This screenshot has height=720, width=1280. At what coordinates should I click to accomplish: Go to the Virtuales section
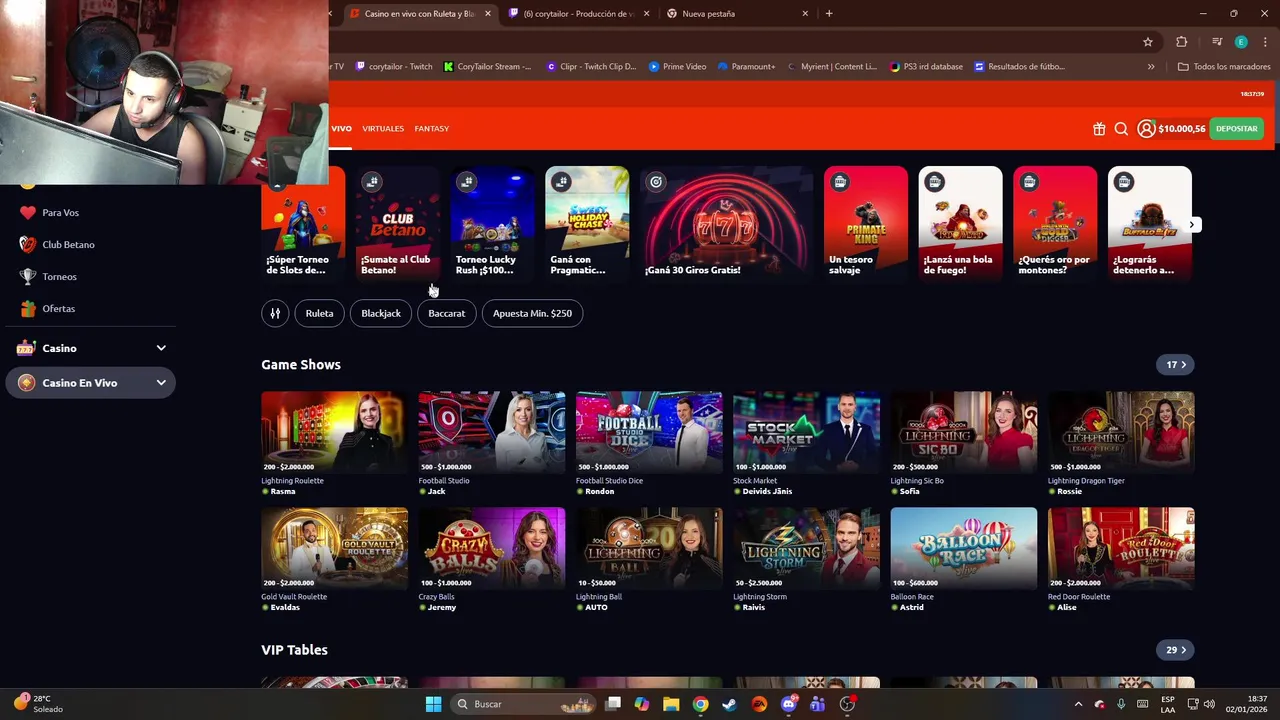click(383, 129)
